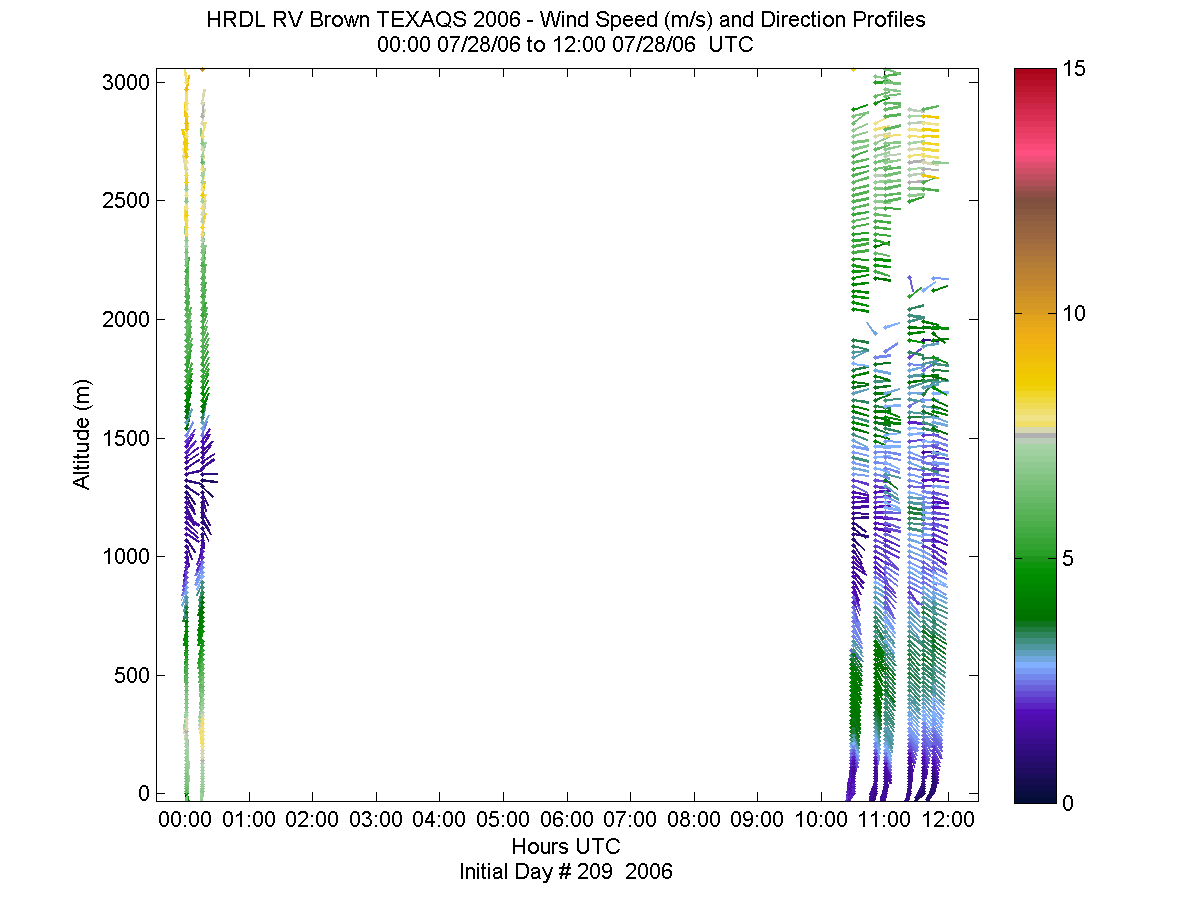The height and width of the screenshot is (900, 1200).
Task: Click the 07:00 time tick label
Action: point(630,820)
